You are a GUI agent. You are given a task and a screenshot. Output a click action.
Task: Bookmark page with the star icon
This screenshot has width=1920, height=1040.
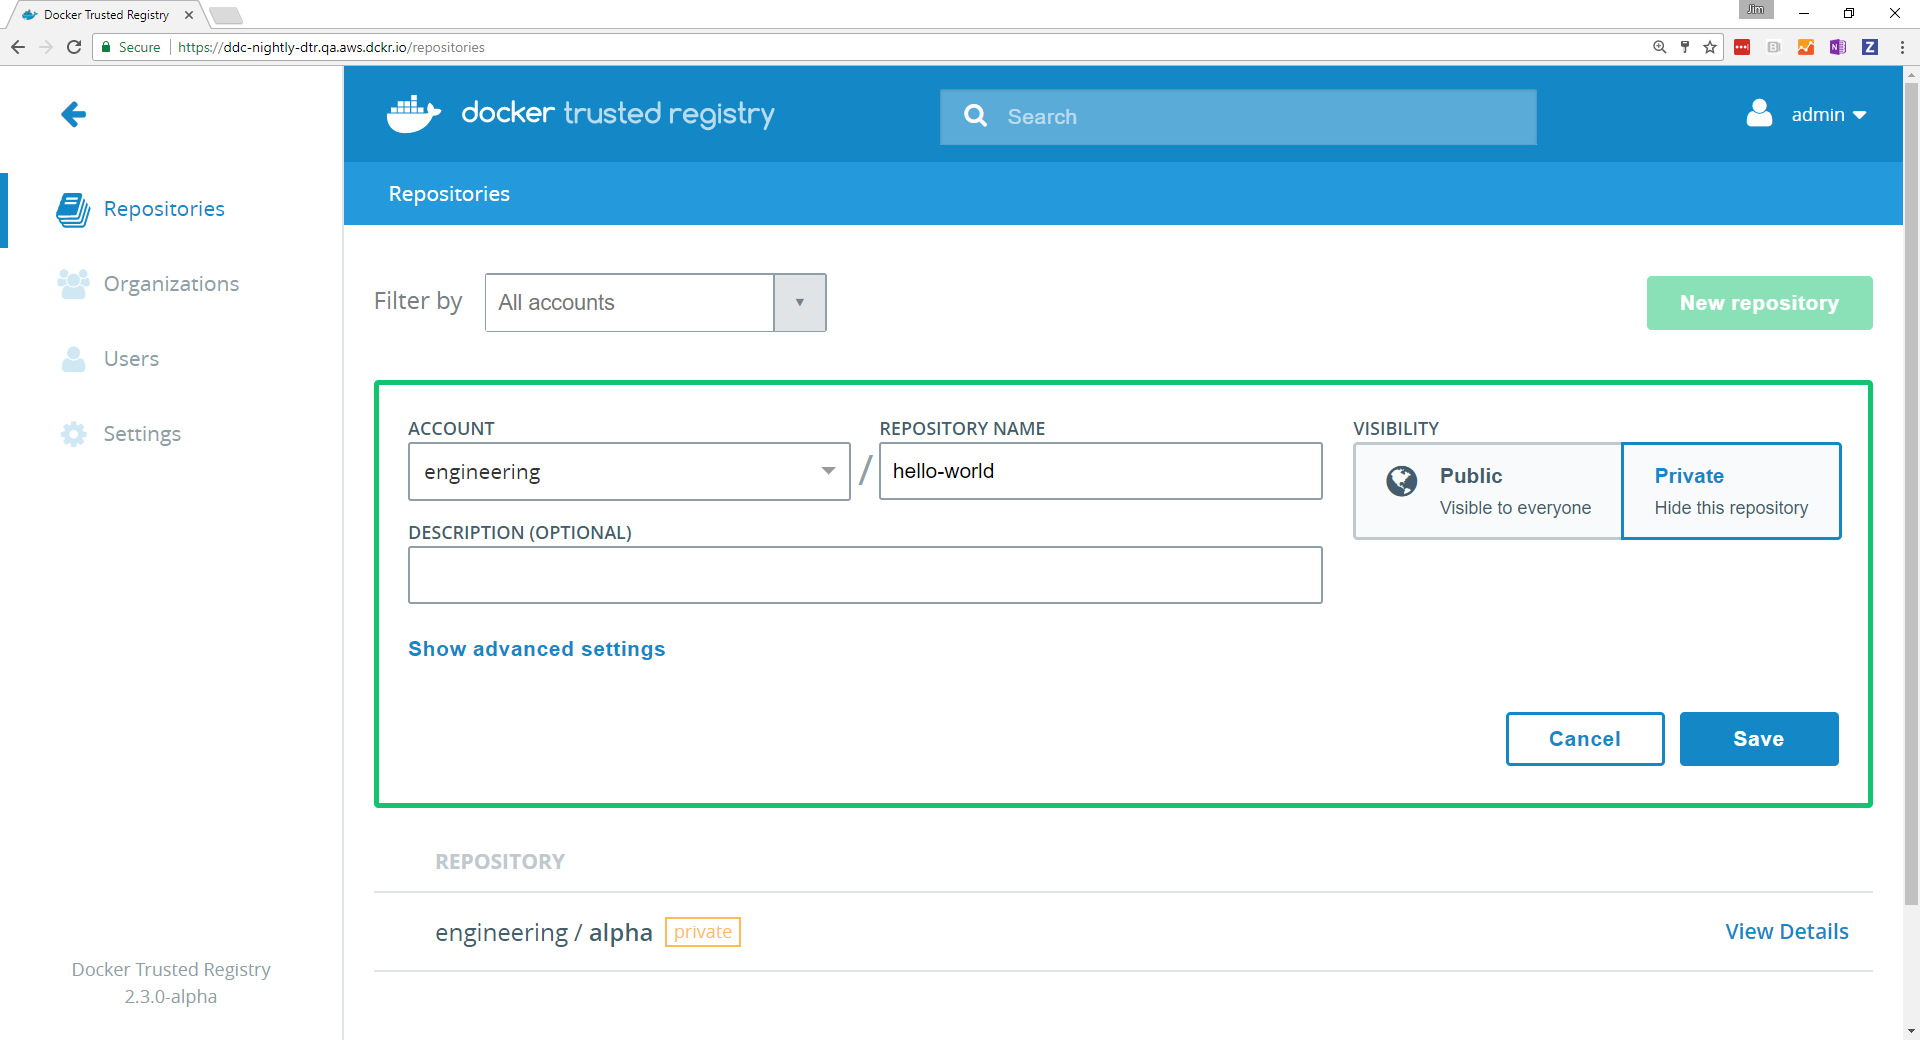click(1710, 47)
